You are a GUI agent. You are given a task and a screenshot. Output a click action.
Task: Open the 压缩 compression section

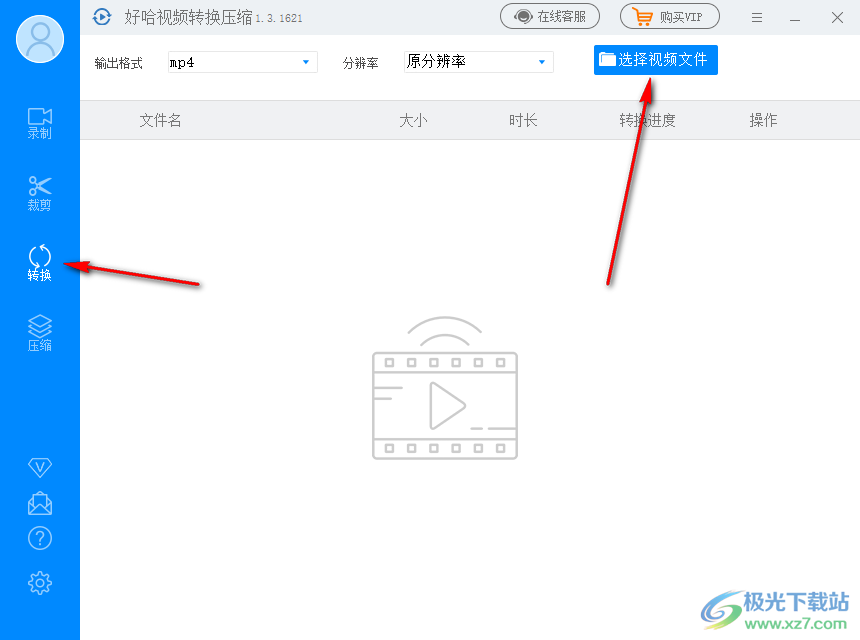coord(39,333)
